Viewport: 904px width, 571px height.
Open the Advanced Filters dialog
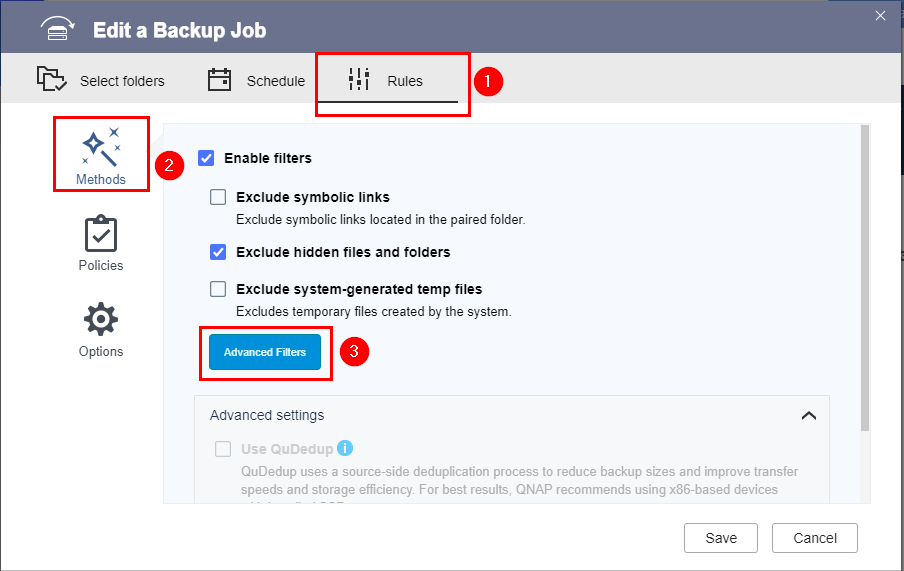pyautogui.click(x=265, y=352)
